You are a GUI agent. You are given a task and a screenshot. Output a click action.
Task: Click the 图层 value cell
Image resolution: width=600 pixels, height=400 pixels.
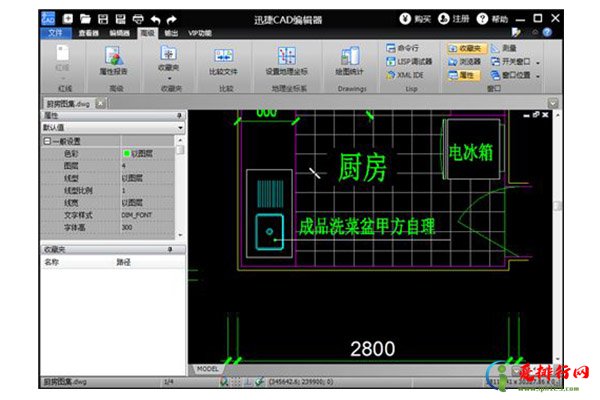147,166
